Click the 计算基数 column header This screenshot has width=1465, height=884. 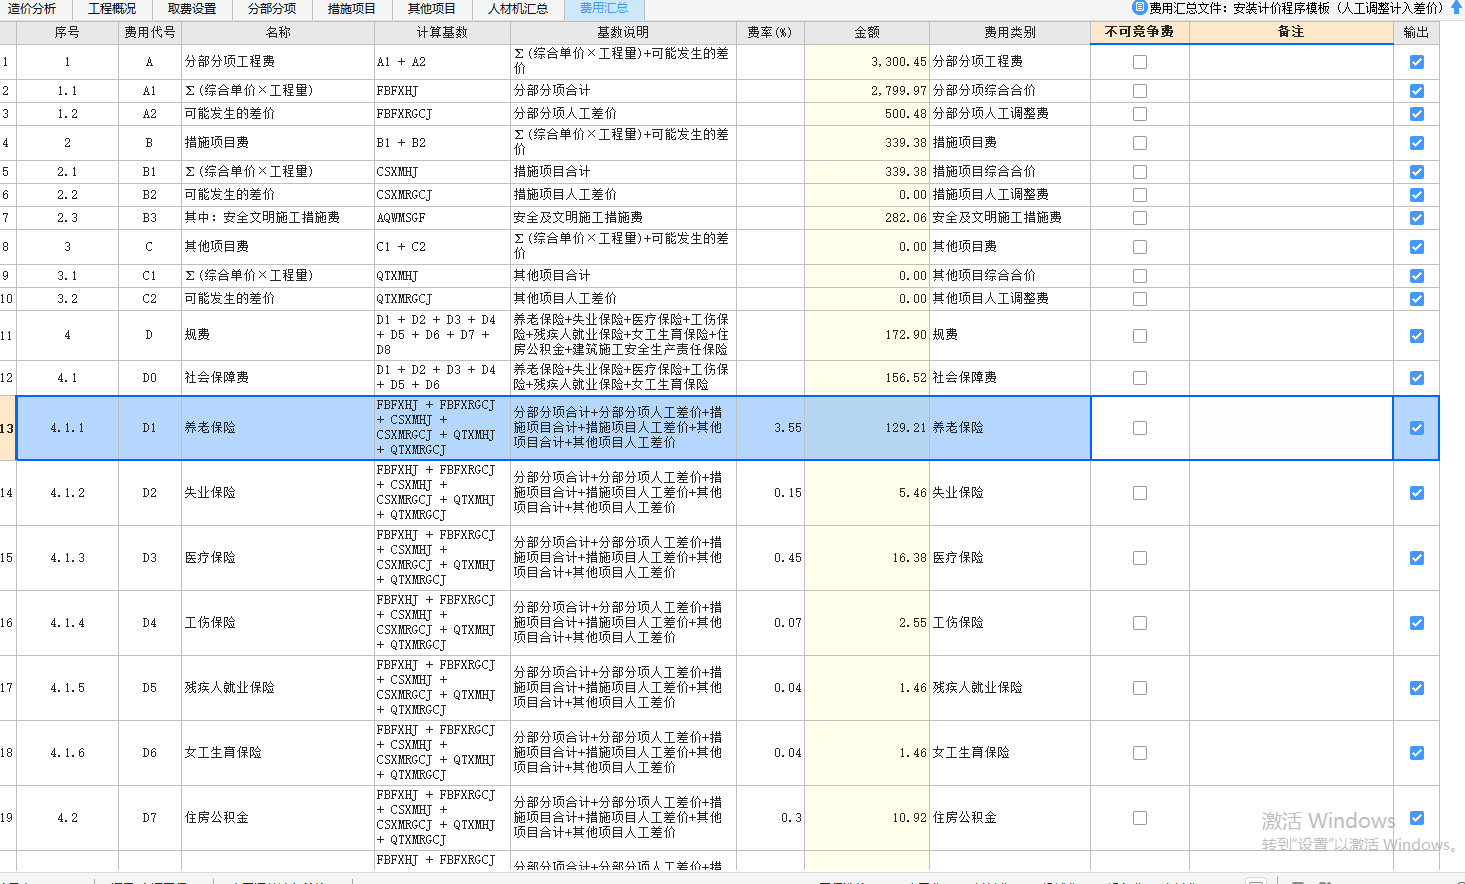tap(442, 32)
